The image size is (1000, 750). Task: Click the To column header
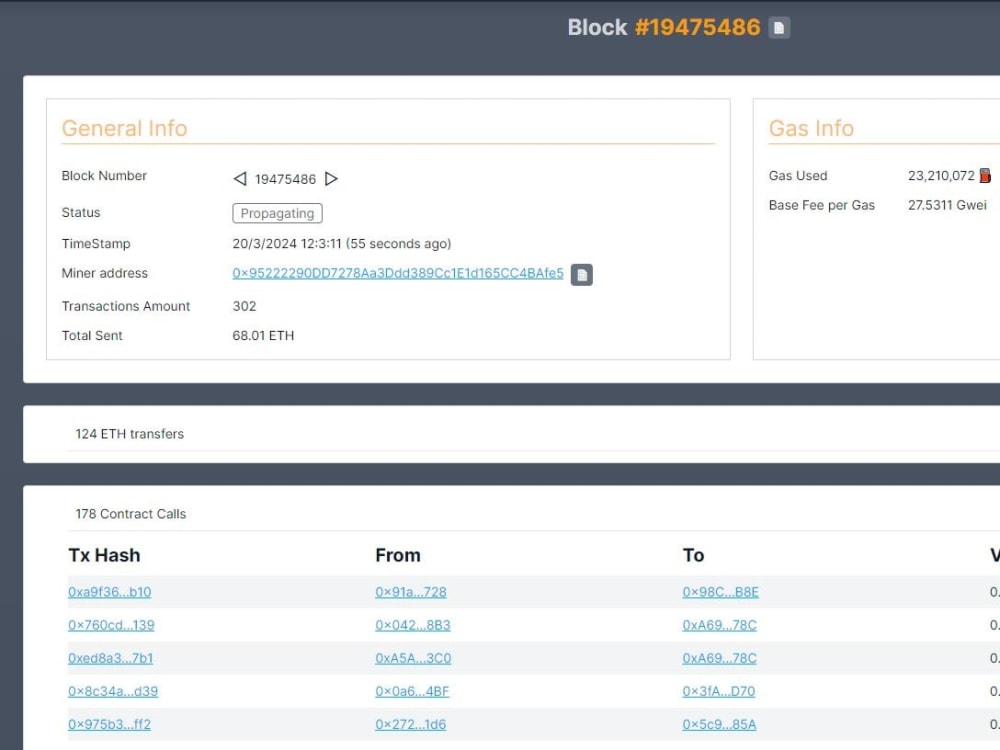pyautogui.click(x=693, y=555)
